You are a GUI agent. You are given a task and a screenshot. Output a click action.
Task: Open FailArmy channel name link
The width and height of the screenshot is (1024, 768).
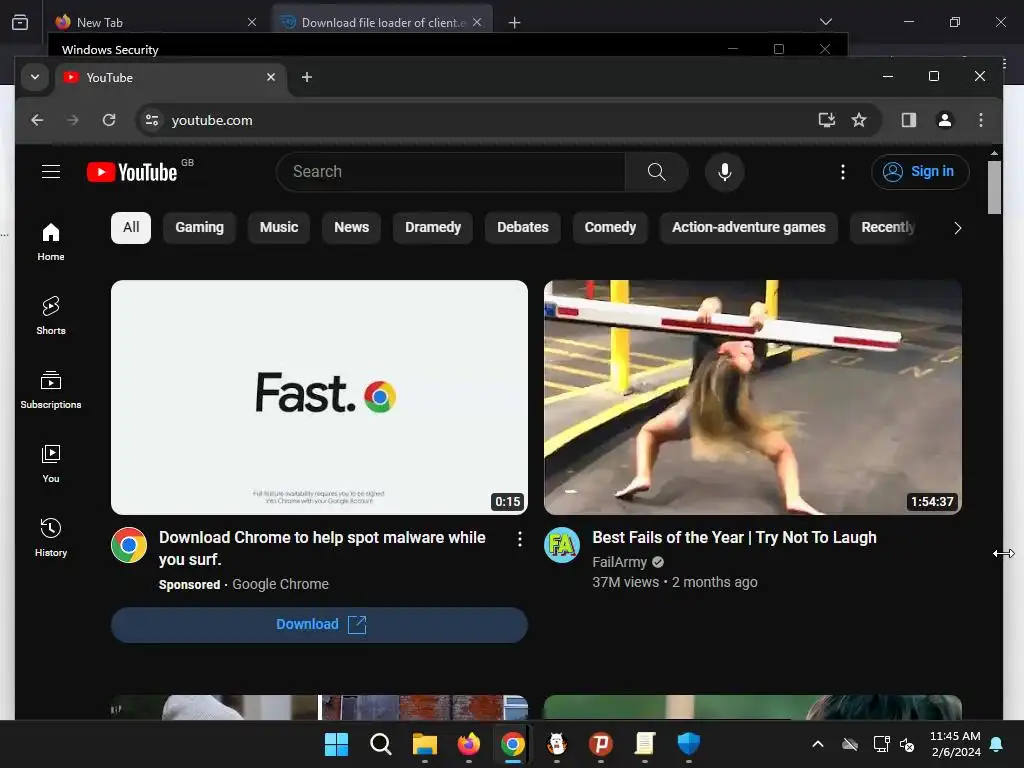[619, 562]
